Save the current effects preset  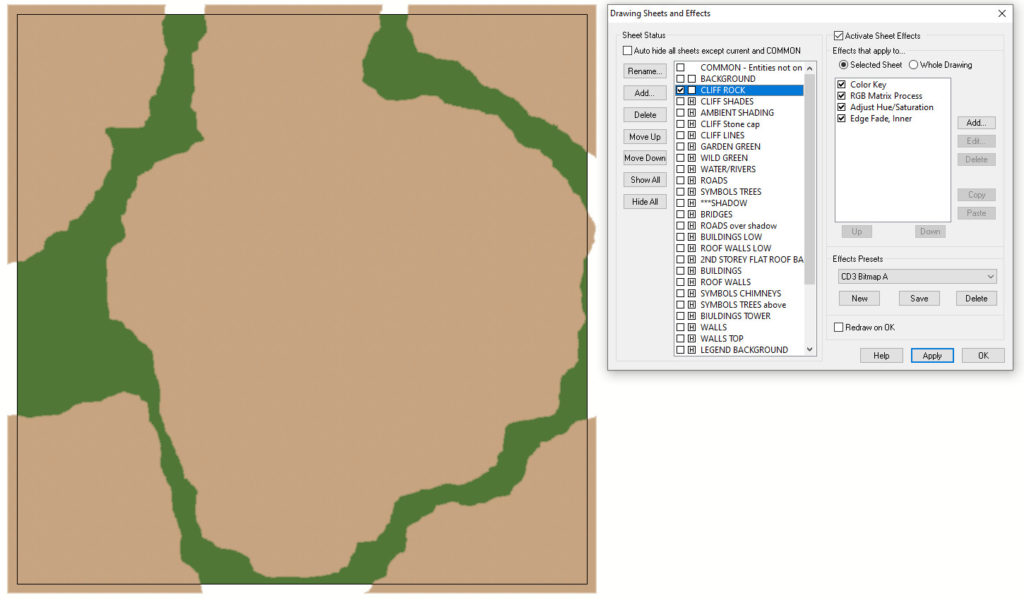(918, 298)
